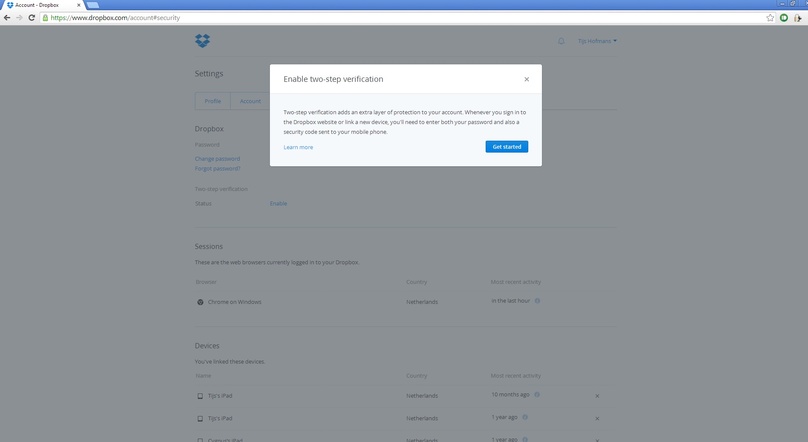Select the Account - Dropbox browser tab

(41, 5)
